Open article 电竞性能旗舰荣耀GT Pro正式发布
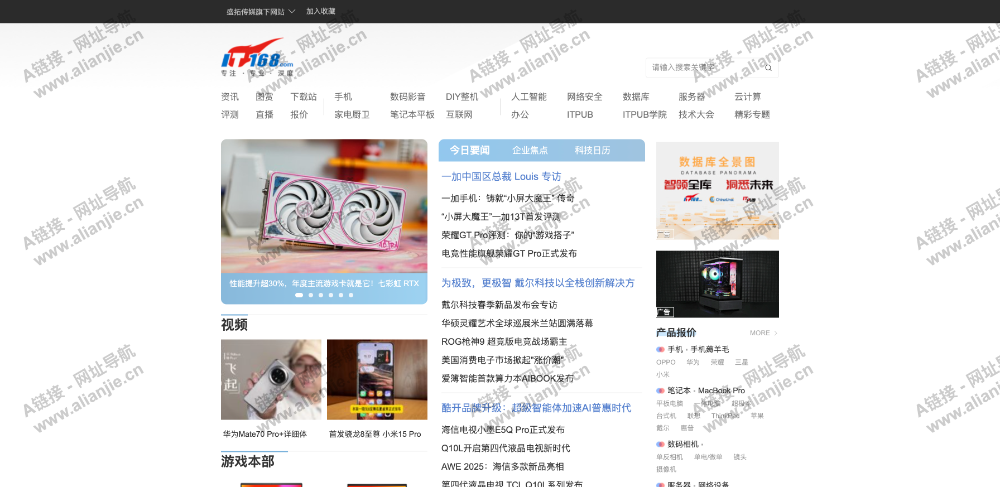The image size is (1000, 487). coord(509,254)
